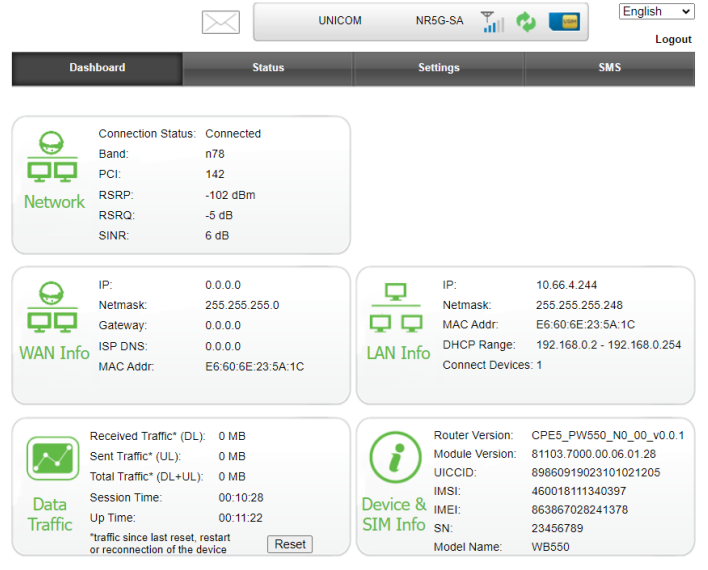Click the LAN Info icon

397,309
